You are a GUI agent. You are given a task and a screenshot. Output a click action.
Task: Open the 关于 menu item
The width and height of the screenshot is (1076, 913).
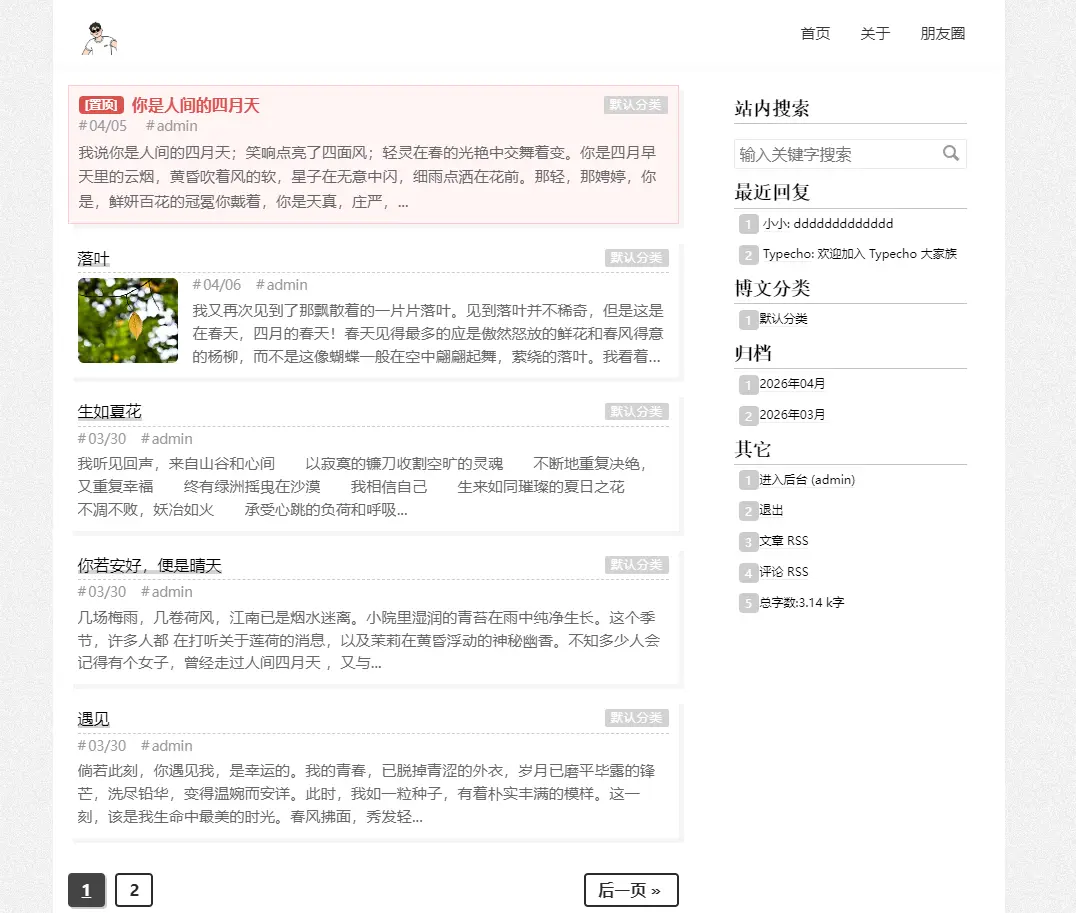[x=875, y=34]
